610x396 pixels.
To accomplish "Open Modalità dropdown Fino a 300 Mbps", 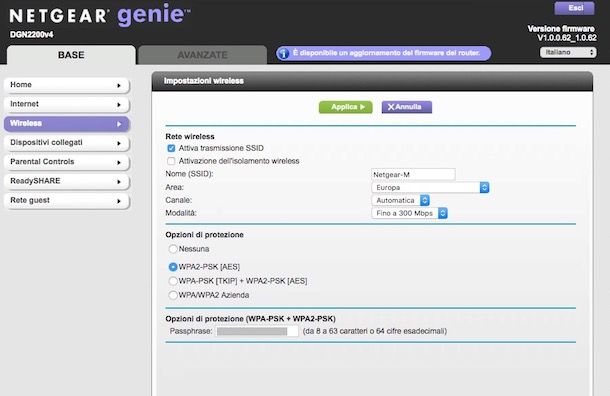I will click(x=409, y=213).
